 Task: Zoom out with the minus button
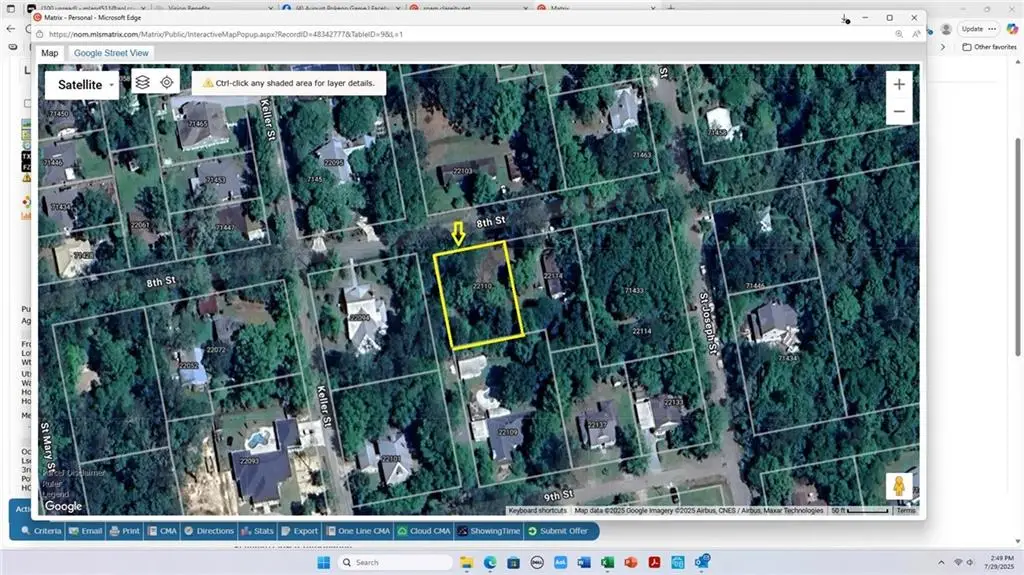tap(899, 111)
